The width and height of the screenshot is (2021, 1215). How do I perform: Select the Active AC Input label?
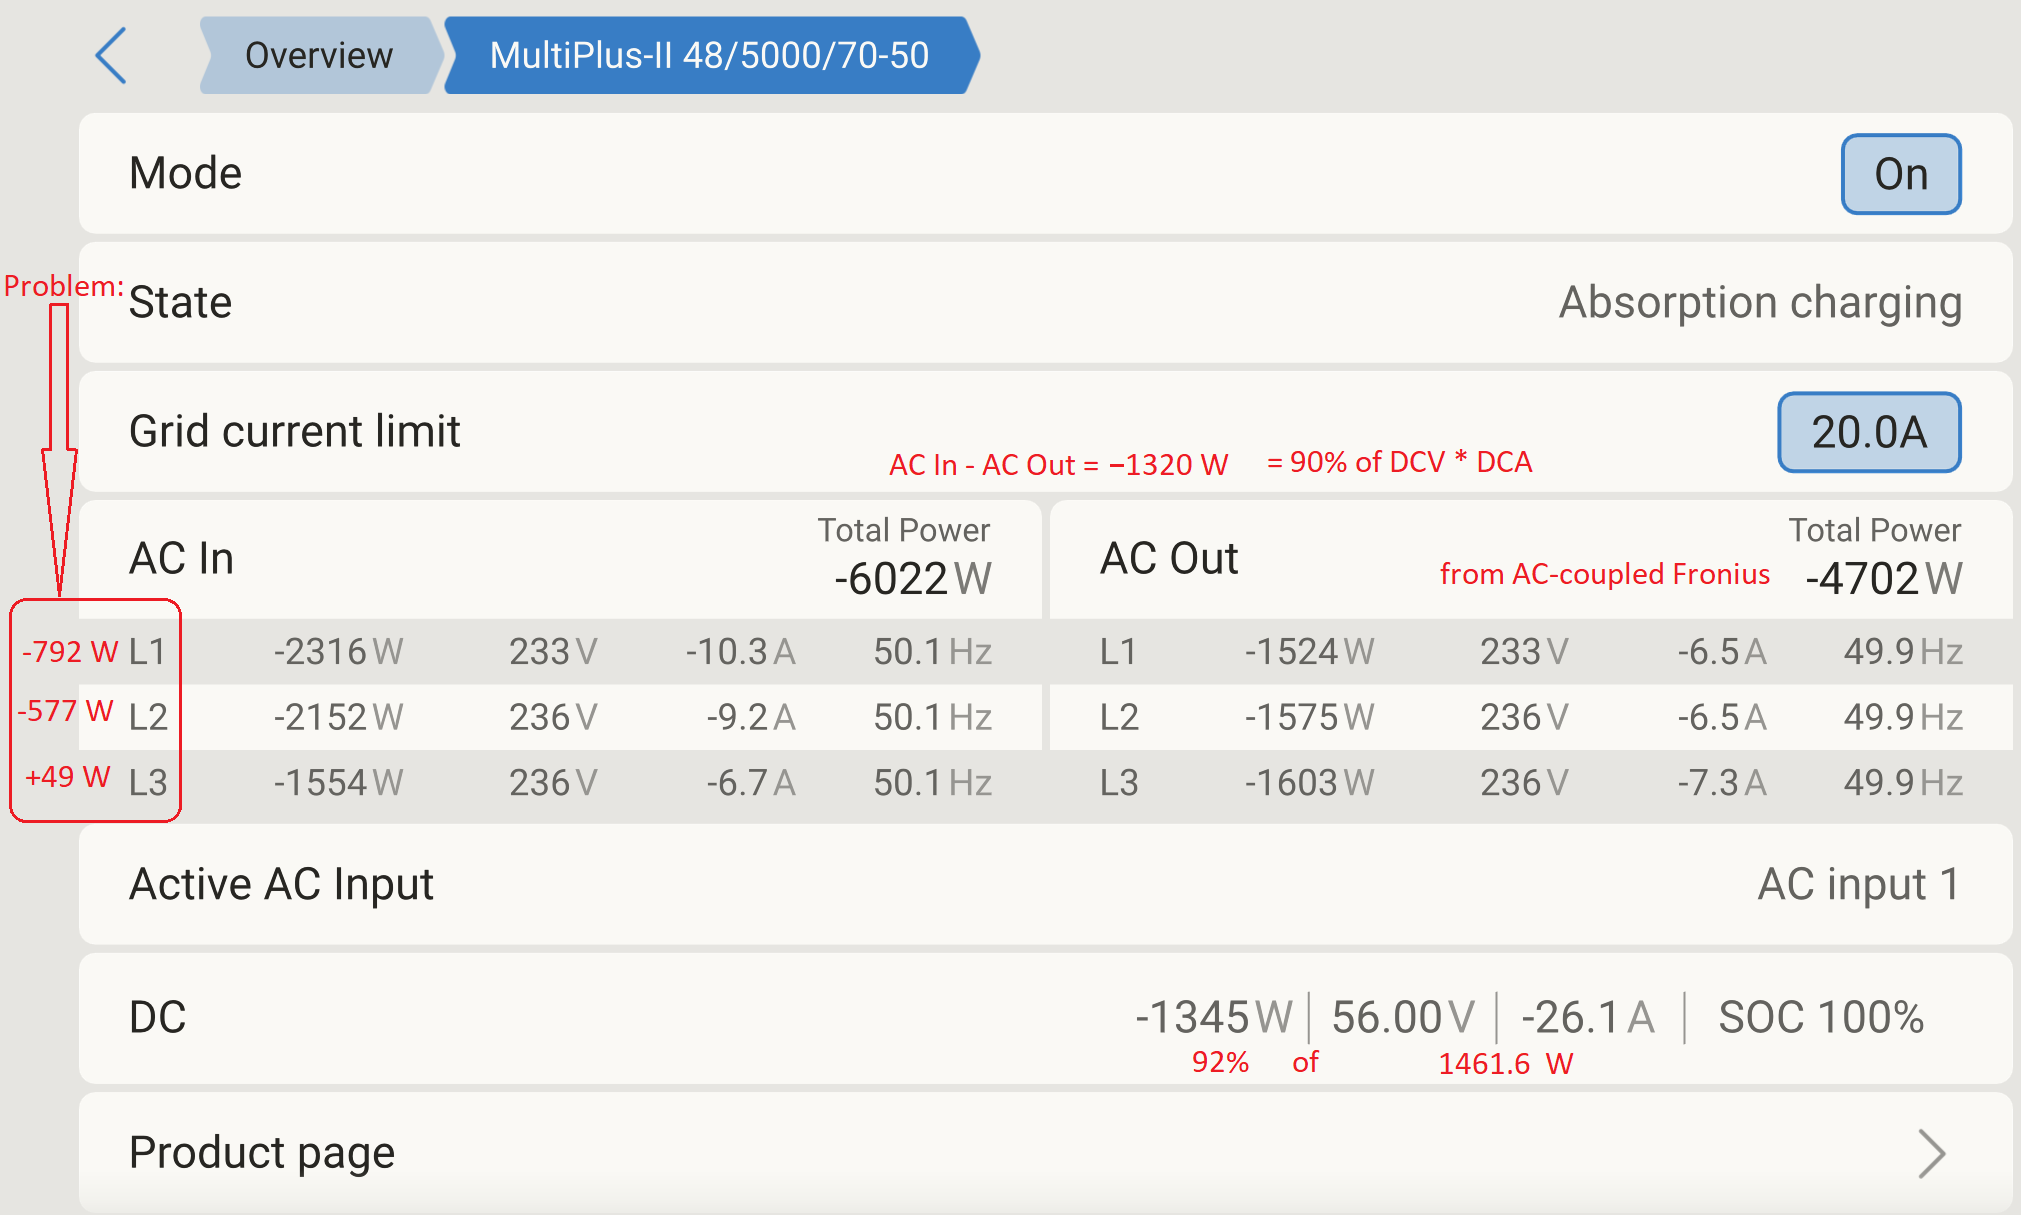point(281,885)
